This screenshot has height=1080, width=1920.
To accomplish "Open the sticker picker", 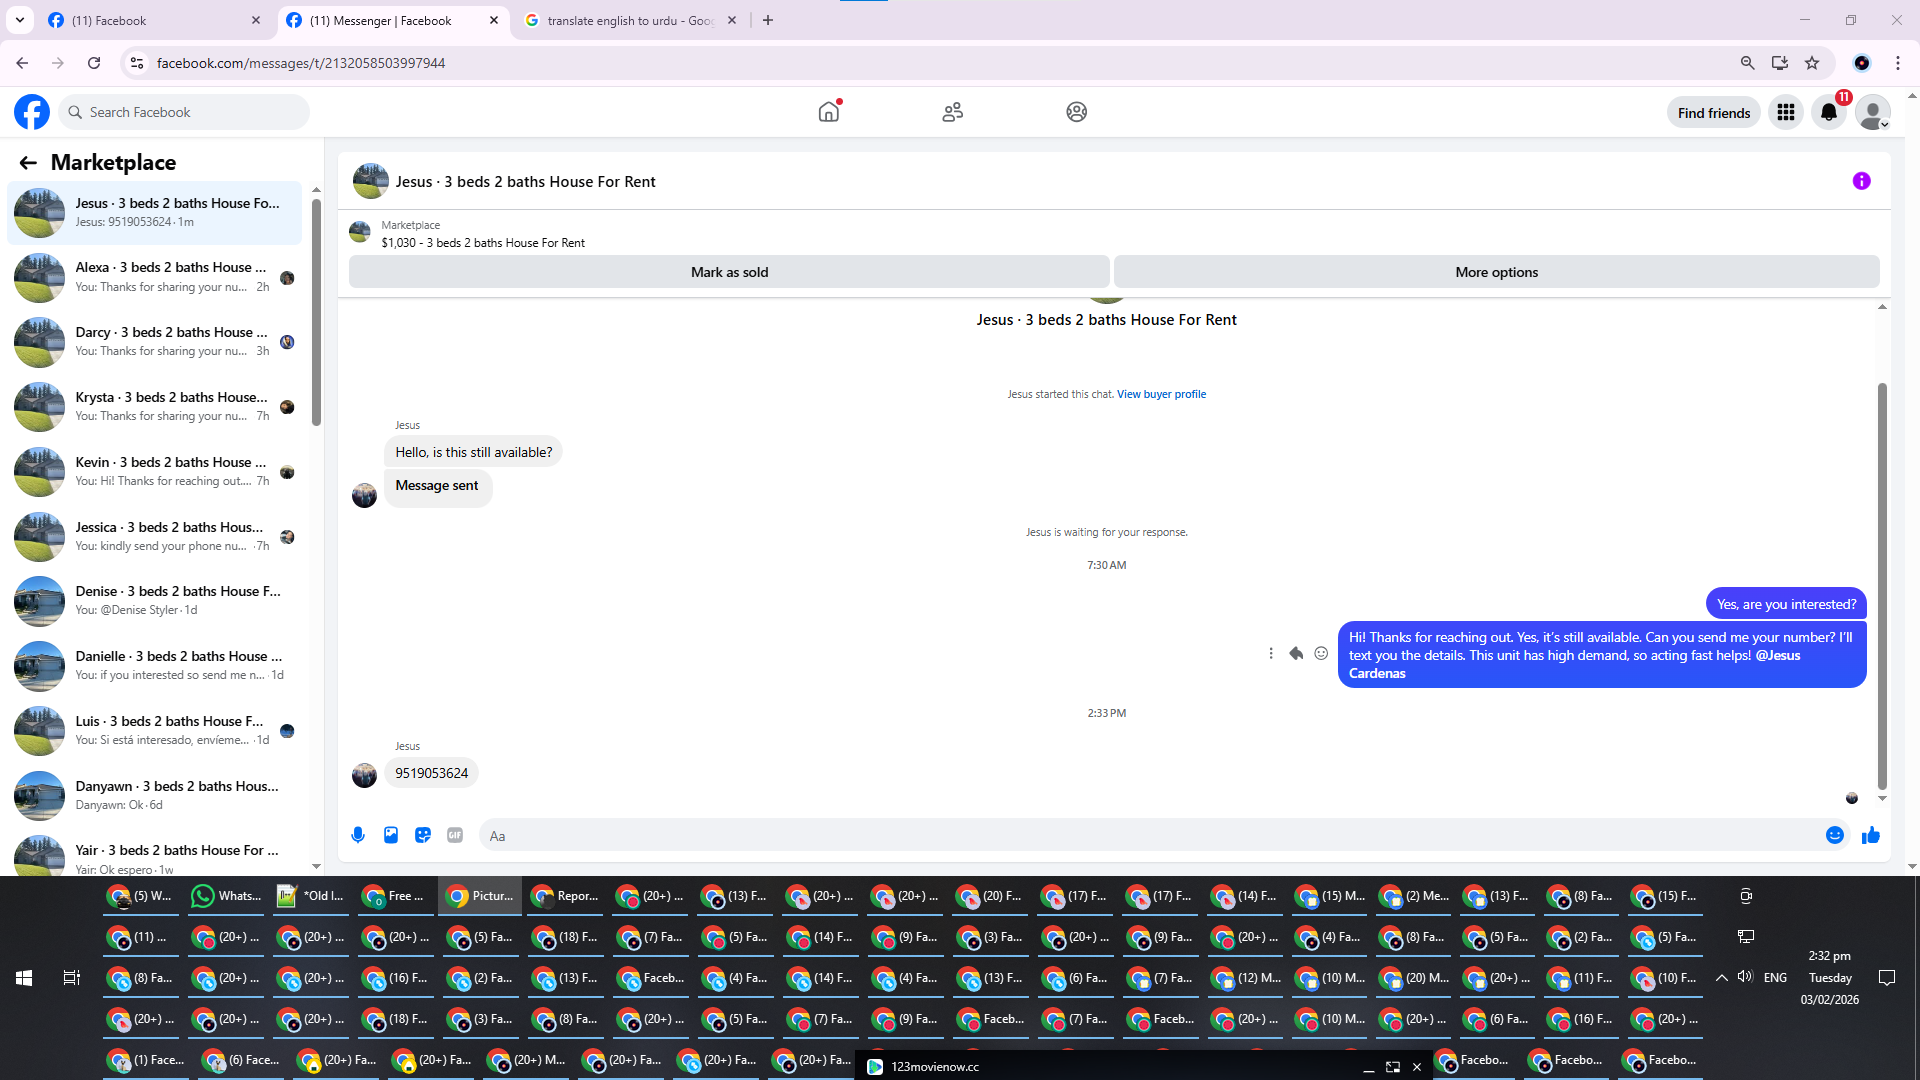I will click(x=423, y=835).
